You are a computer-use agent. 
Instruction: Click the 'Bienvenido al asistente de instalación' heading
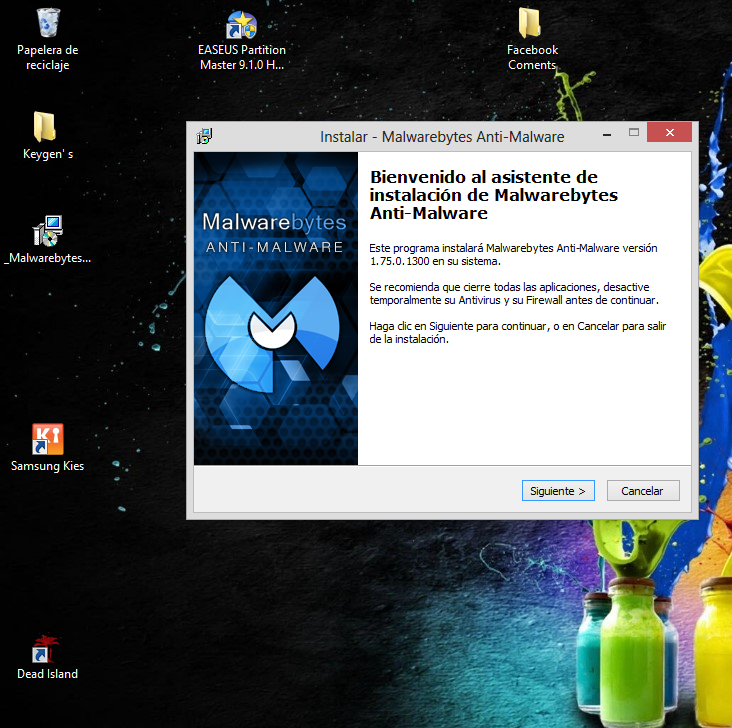[x=493, y=195]
